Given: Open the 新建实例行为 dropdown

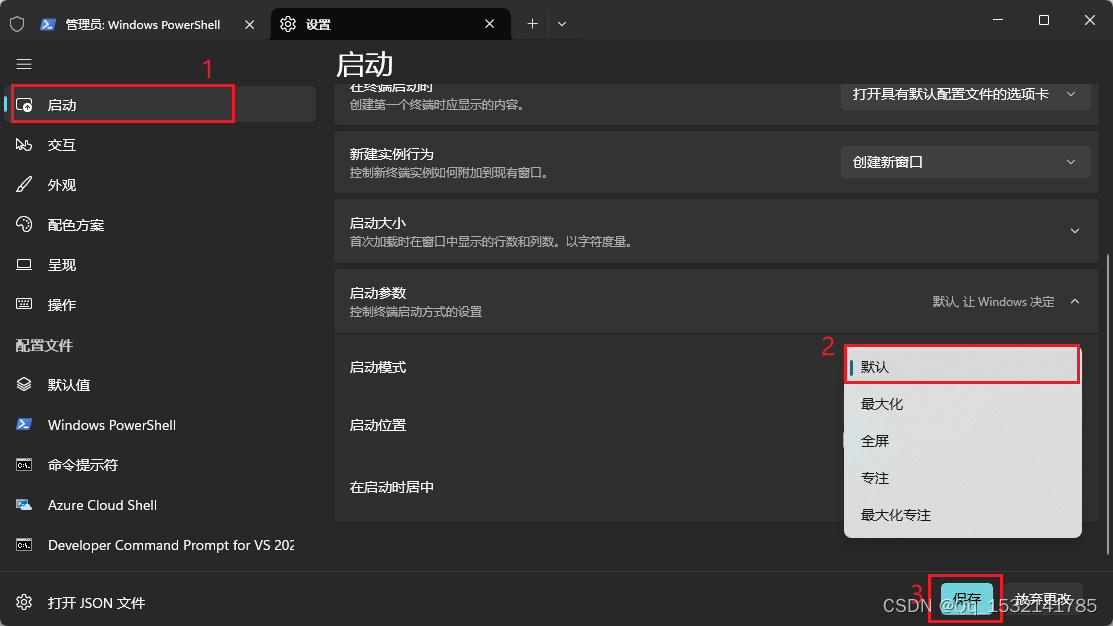Looking at the screenshot, I should [965, 161].
